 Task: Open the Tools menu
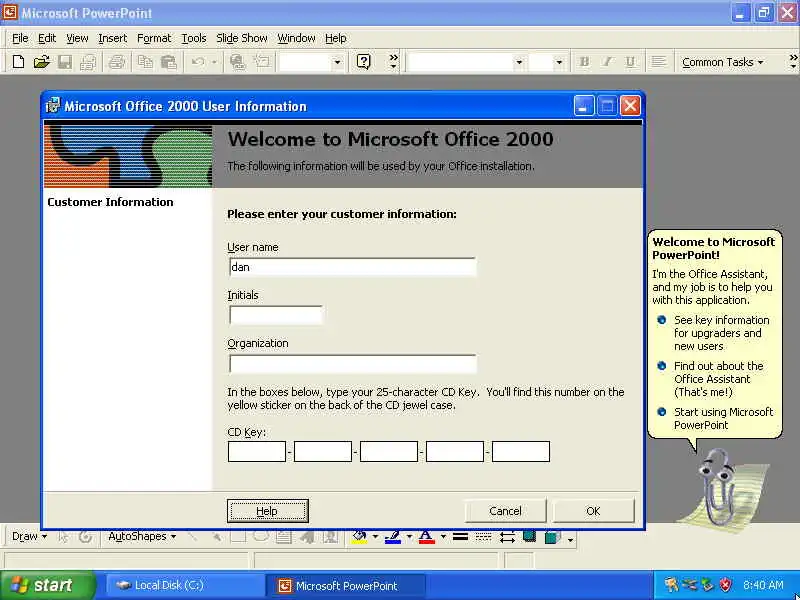pos(194,38)
